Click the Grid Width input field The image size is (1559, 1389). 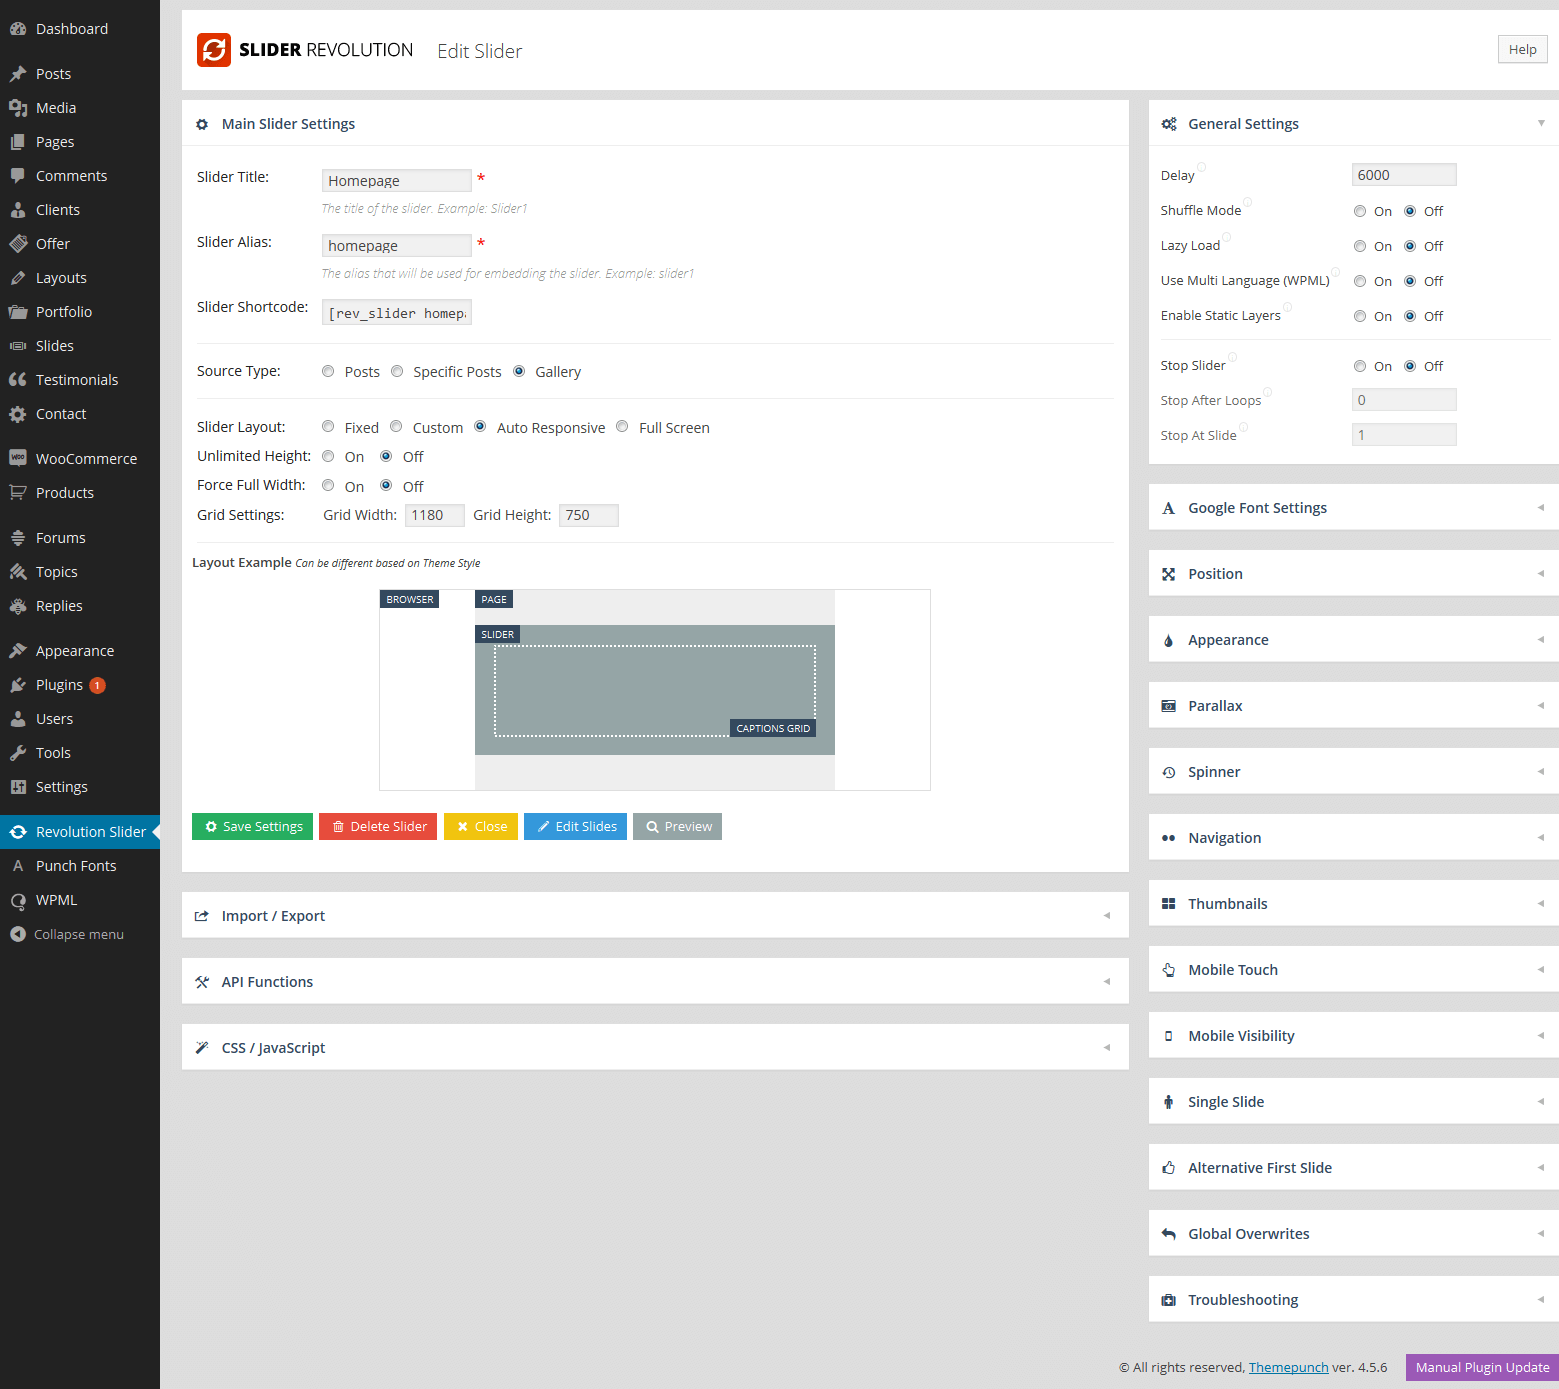point(434,515)
